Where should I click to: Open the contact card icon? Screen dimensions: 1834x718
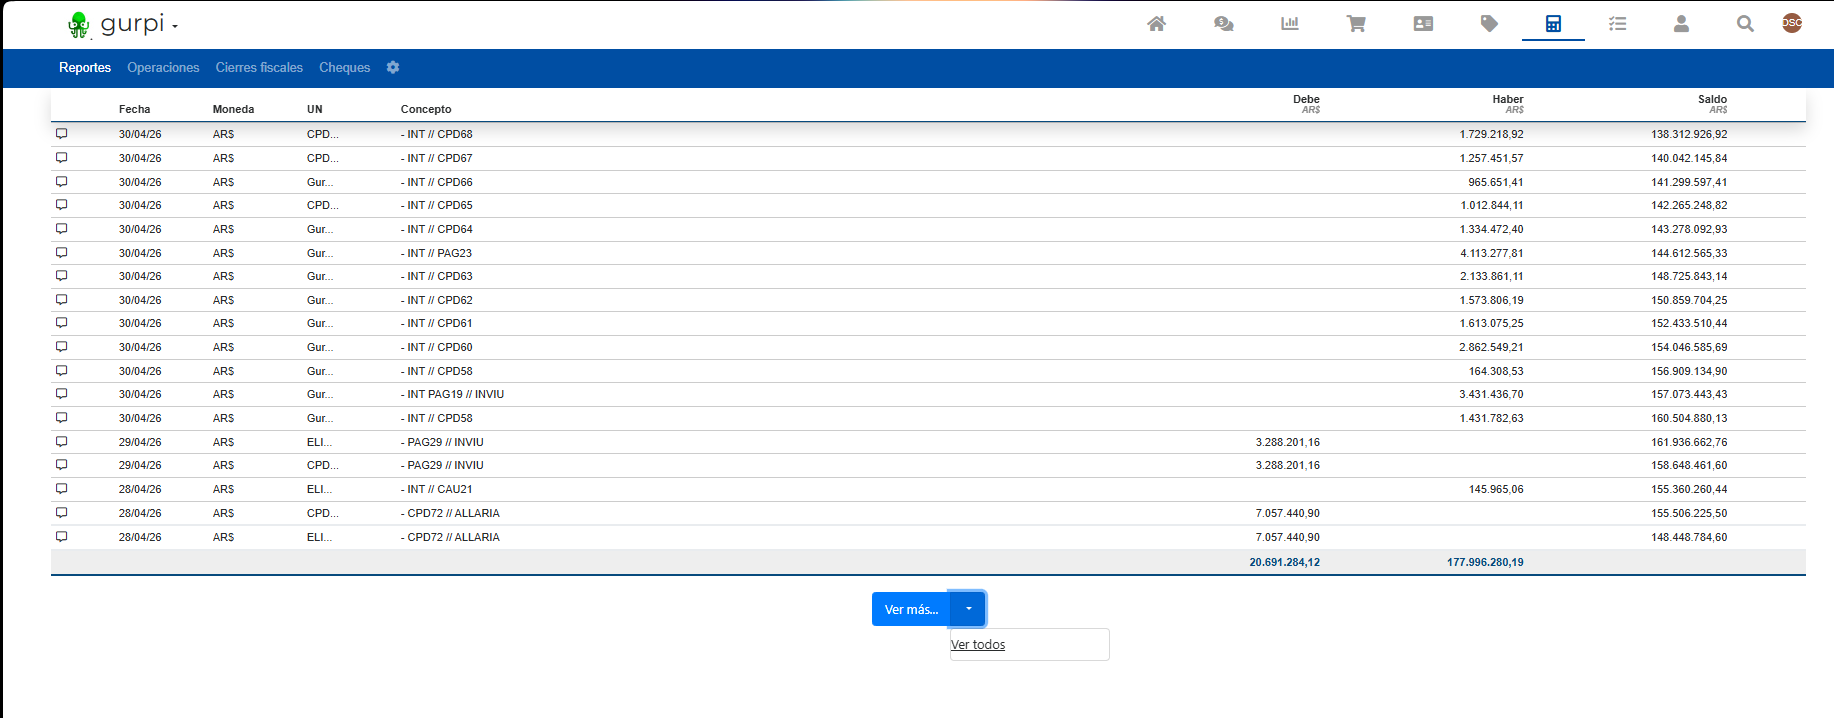click(x=1423, y=23)
